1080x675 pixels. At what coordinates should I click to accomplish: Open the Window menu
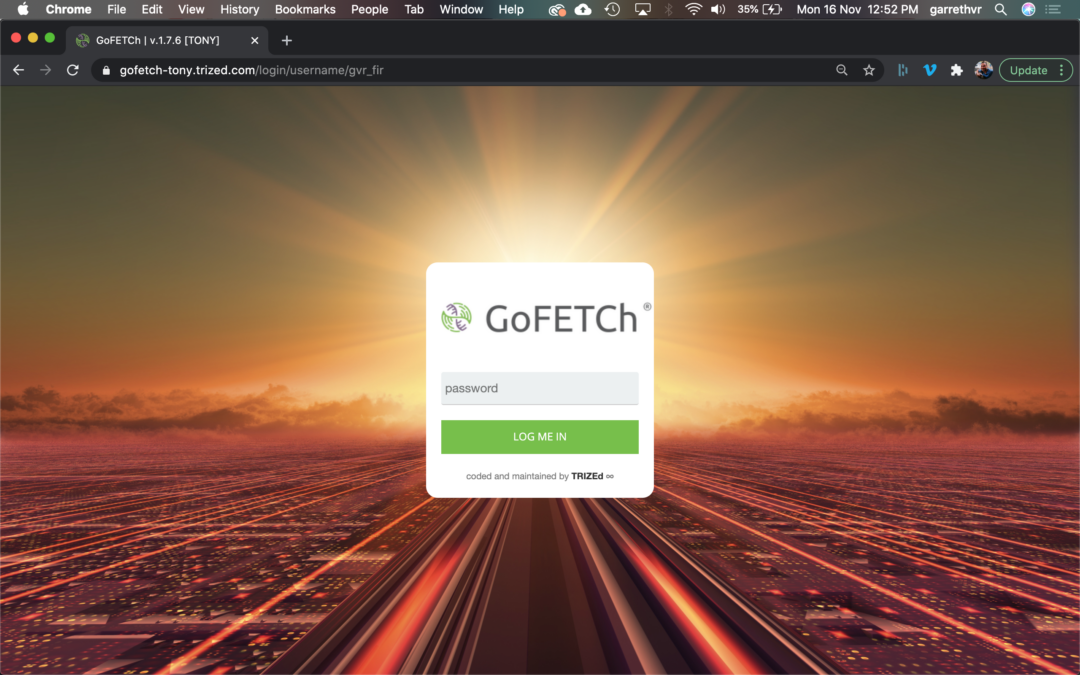(461, 10)
